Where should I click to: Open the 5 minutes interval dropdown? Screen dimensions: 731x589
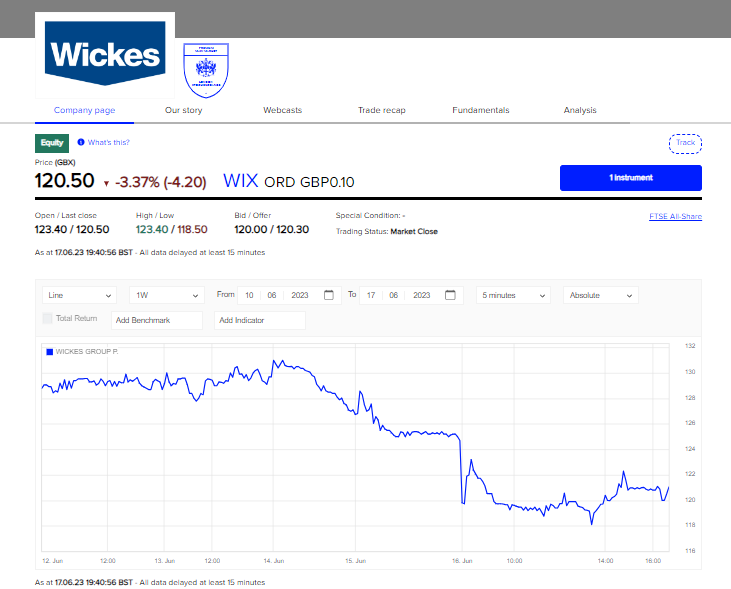tap(513, 295)
